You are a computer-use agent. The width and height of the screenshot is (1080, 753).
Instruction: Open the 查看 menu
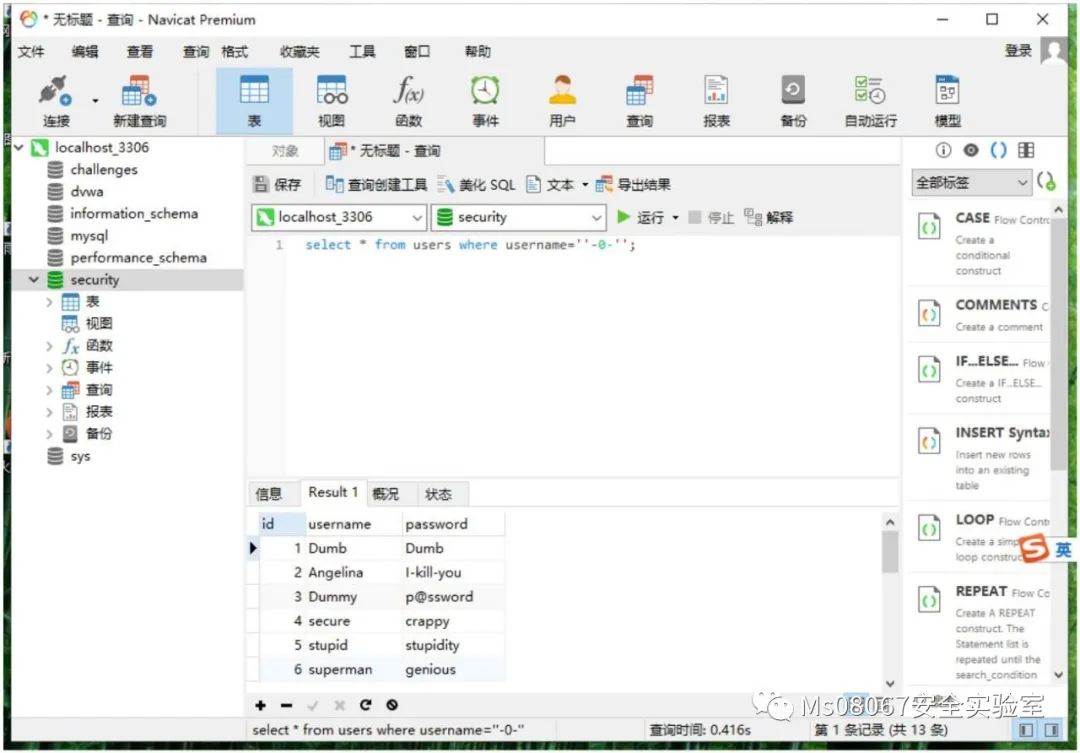(x=140, y=51)
